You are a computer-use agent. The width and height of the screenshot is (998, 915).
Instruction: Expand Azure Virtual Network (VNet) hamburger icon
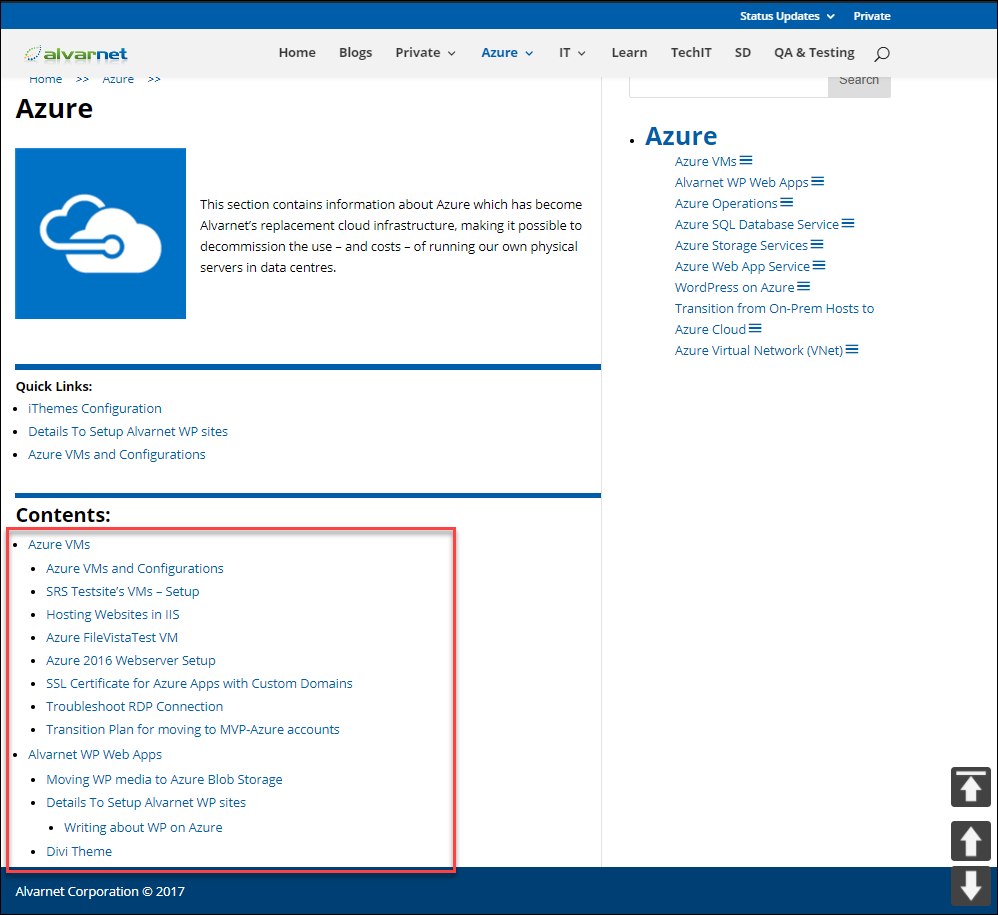(852, 349)
